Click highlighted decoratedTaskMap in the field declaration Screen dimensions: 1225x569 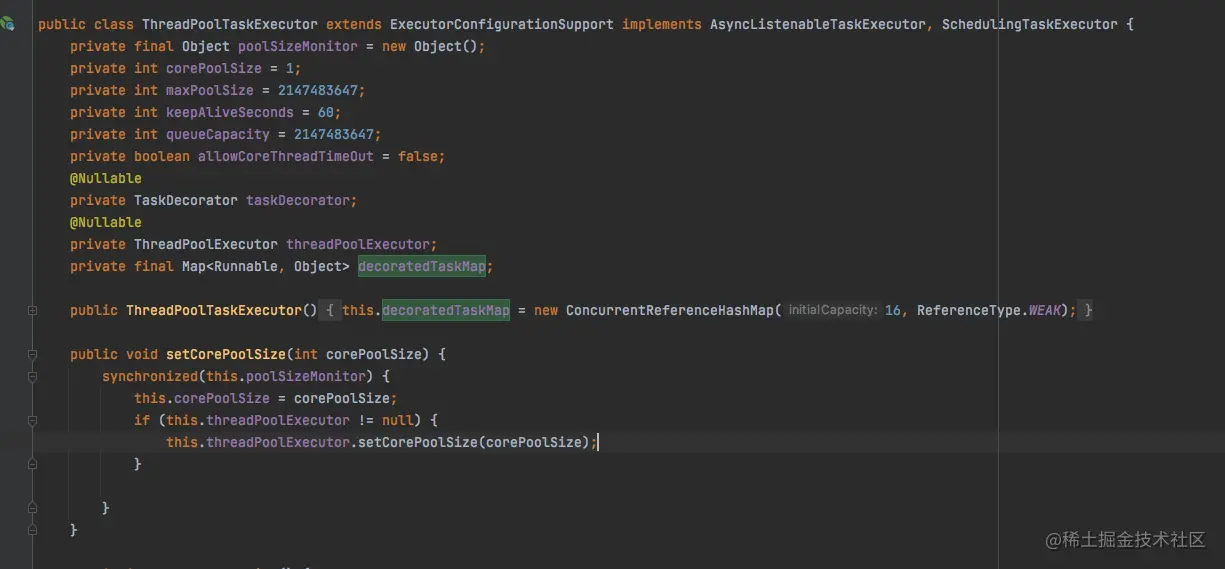[422, 266]
